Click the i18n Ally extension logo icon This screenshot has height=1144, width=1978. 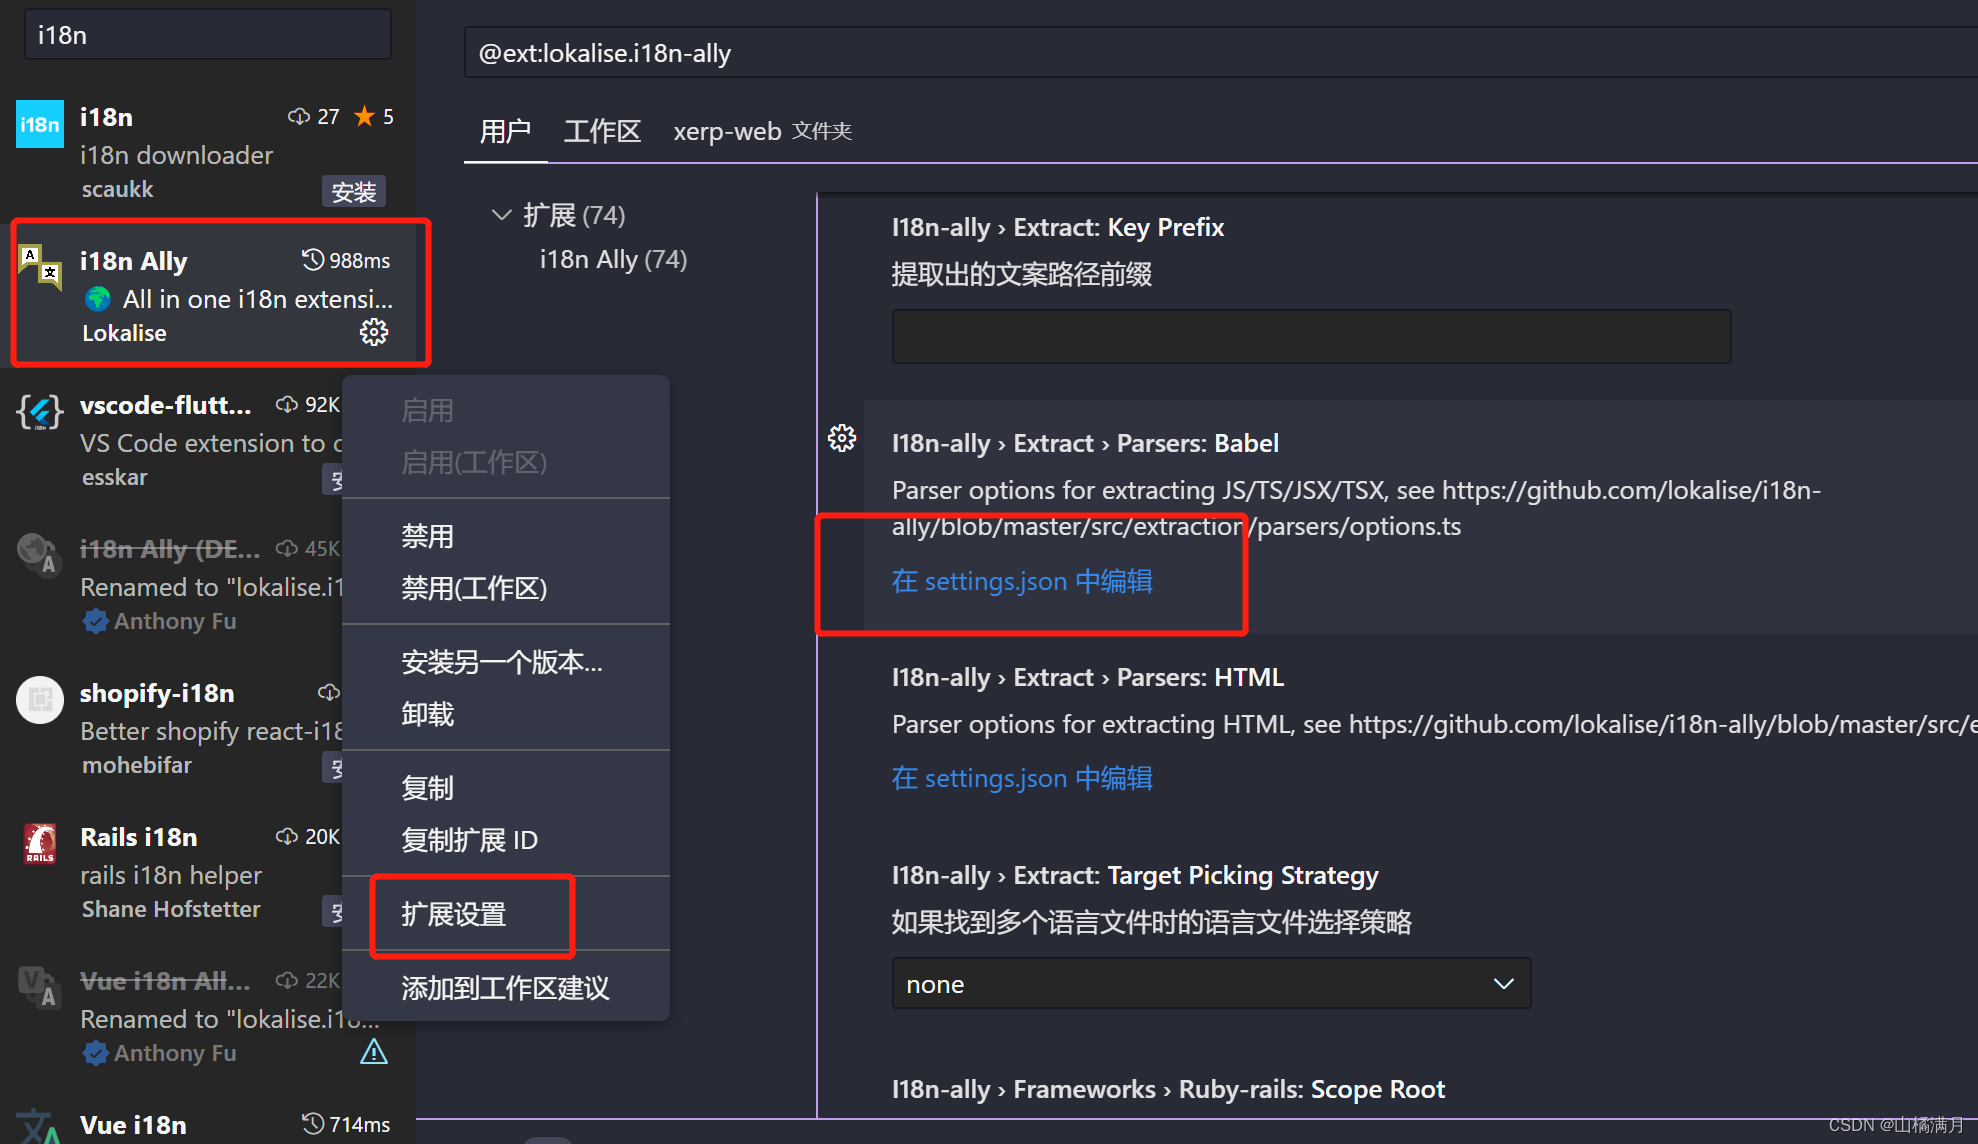coord(40,266)
